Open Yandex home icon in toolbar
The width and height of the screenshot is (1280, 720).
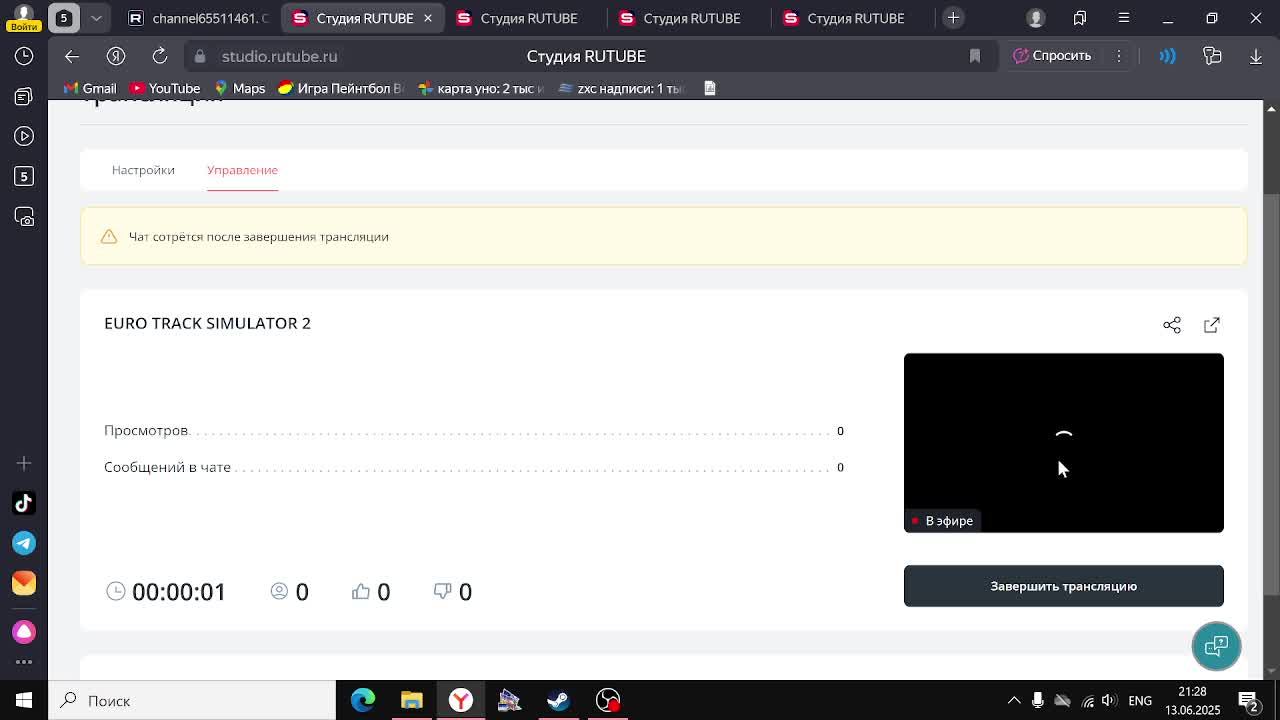tap(116, 56)
